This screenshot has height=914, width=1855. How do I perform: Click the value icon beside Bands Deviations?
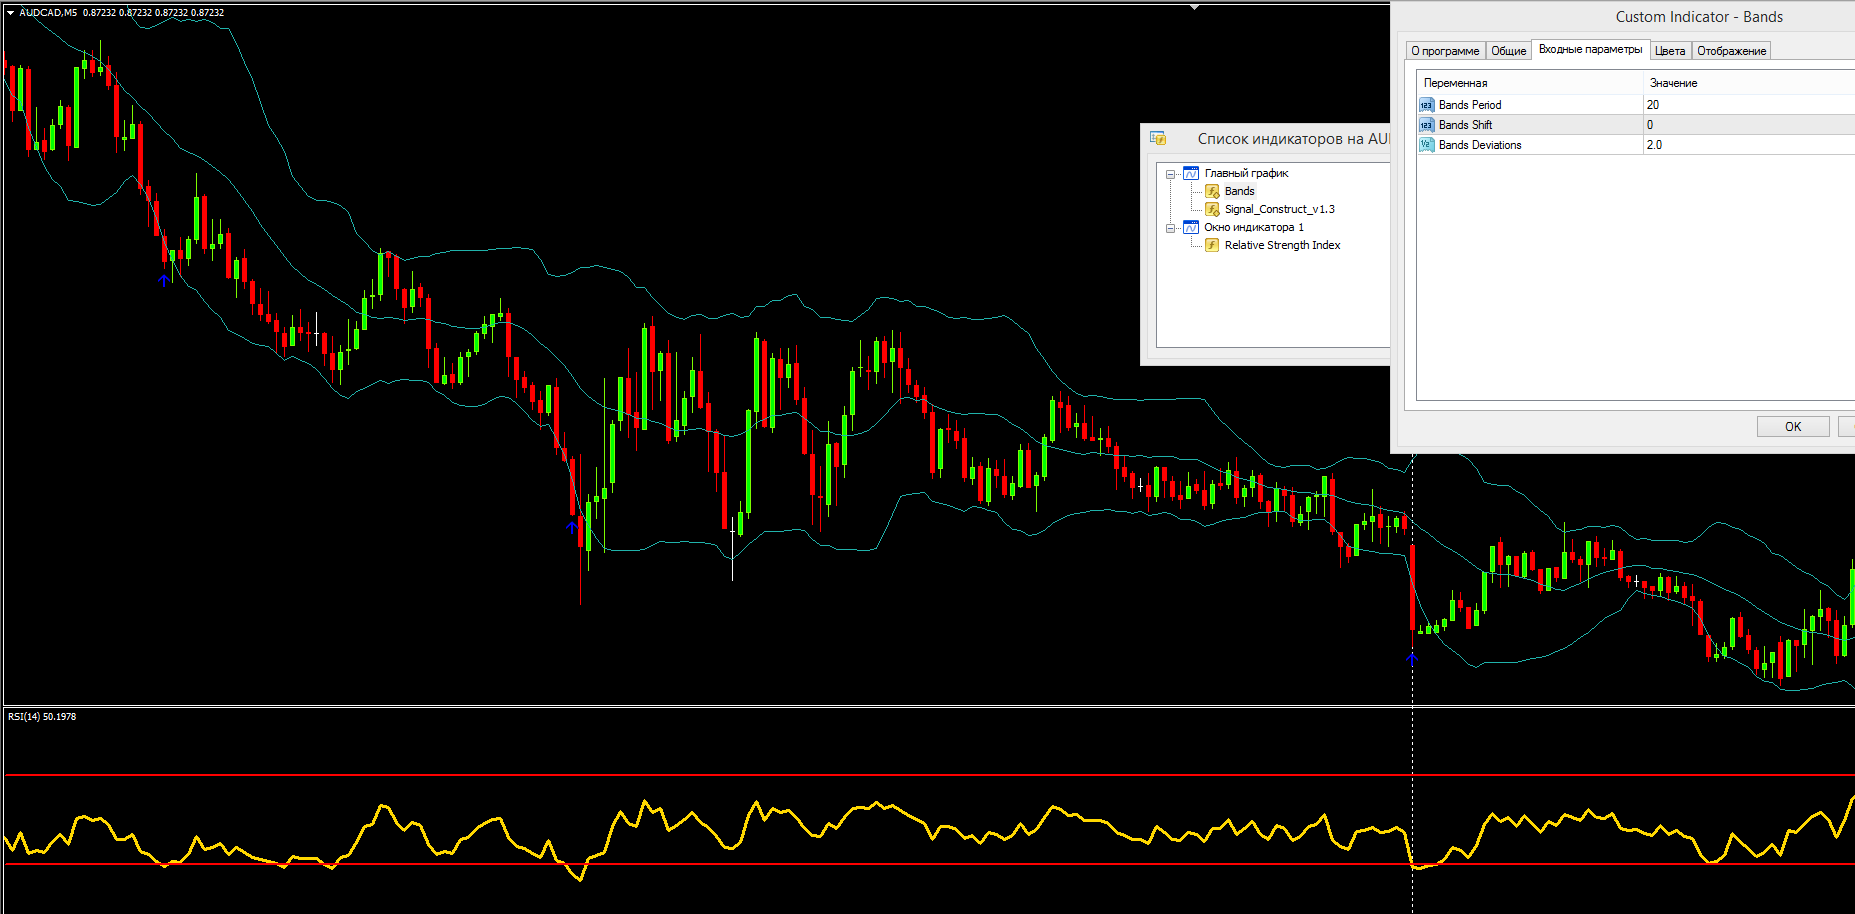tap(1427, 145)
